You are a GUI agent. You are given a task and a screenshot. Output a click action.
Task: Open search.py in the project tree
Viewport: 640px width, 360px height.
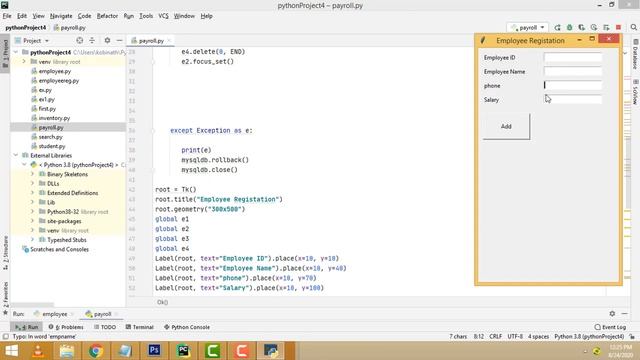click(50, 137)
